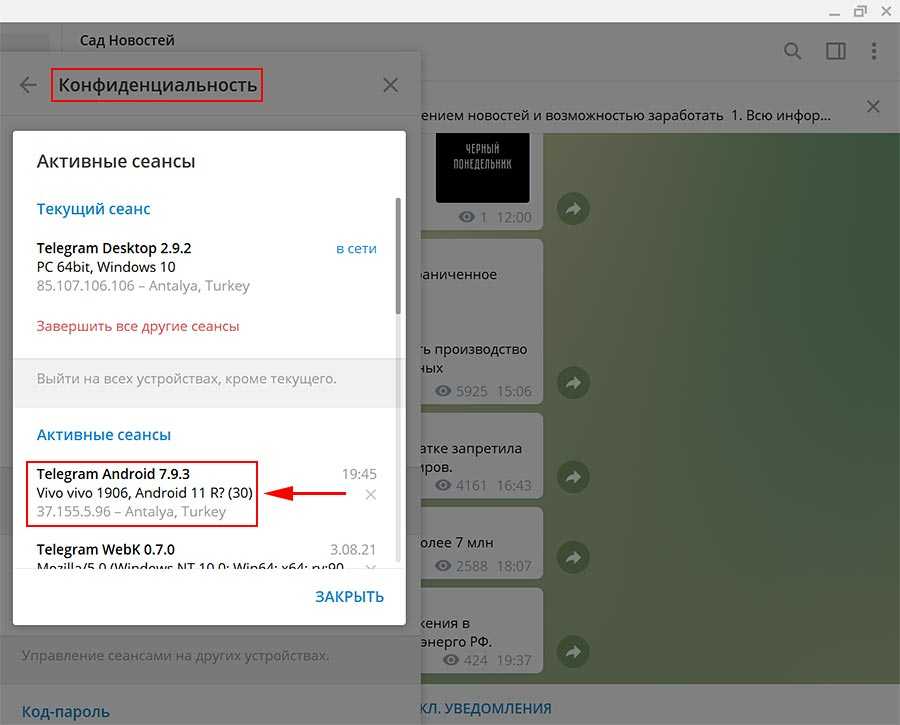The width and height of the screenshot is (900, 725).
Task: Terminate the Telegram Android 7.9.3 session
Action: pyautogui.click(x=371, y=495)
